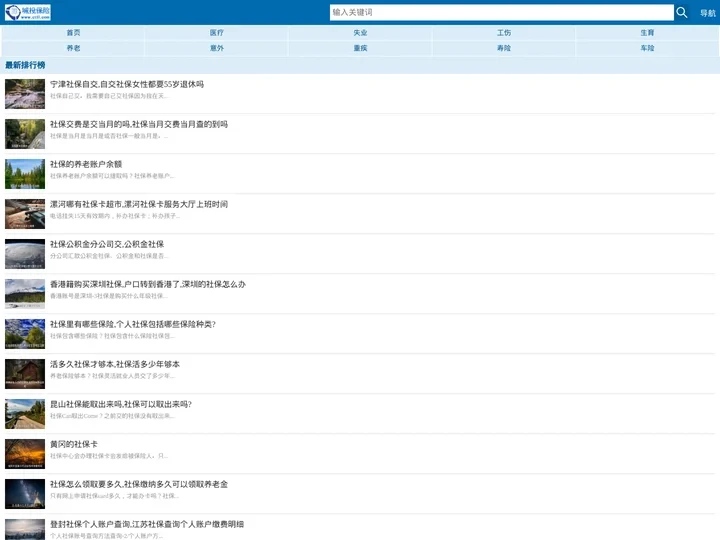Viewport: 720px width, 540px height.
Task: Open the 意外 category
Action: [217, 48]
